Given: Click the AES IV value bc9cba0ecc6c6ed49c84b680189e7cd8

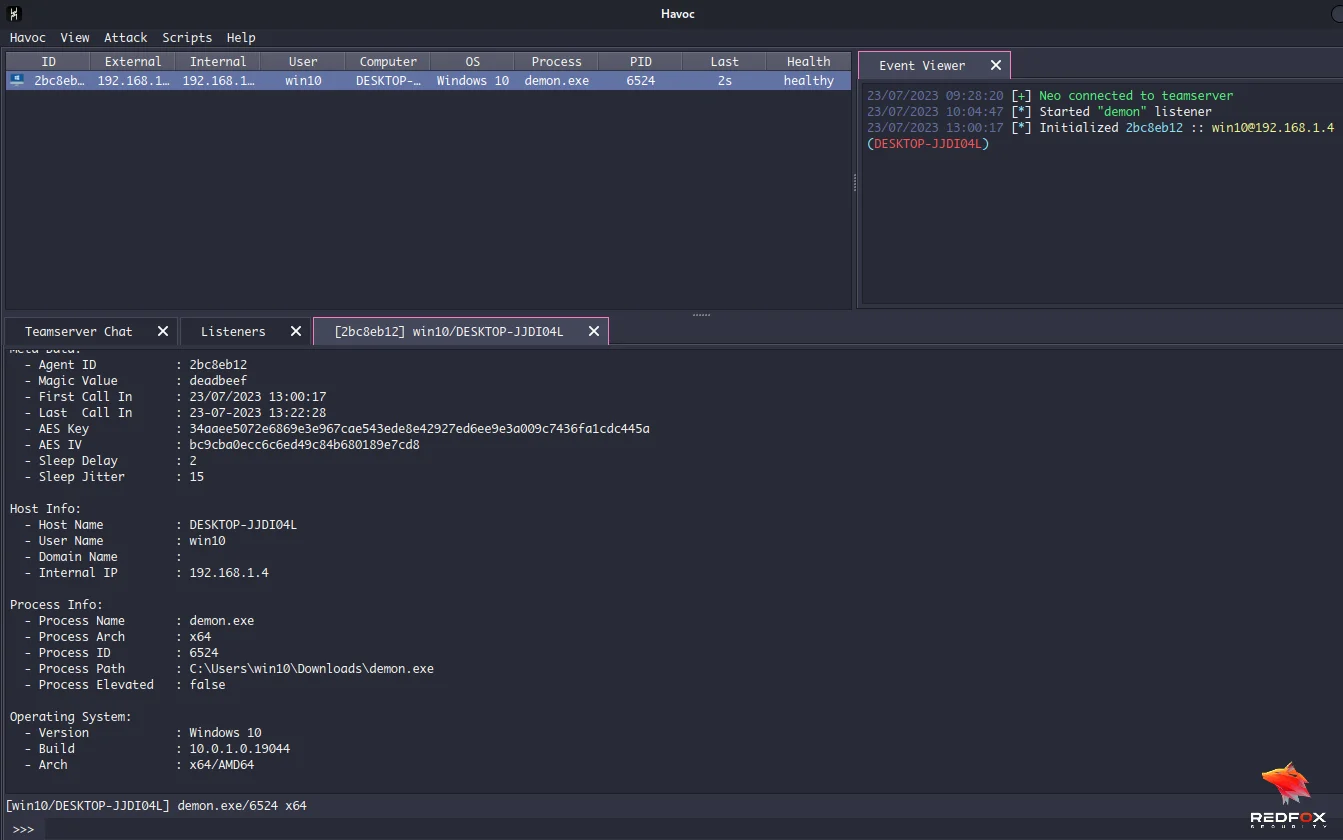Looking at the screenshot, I should click(x=304, y=445).
